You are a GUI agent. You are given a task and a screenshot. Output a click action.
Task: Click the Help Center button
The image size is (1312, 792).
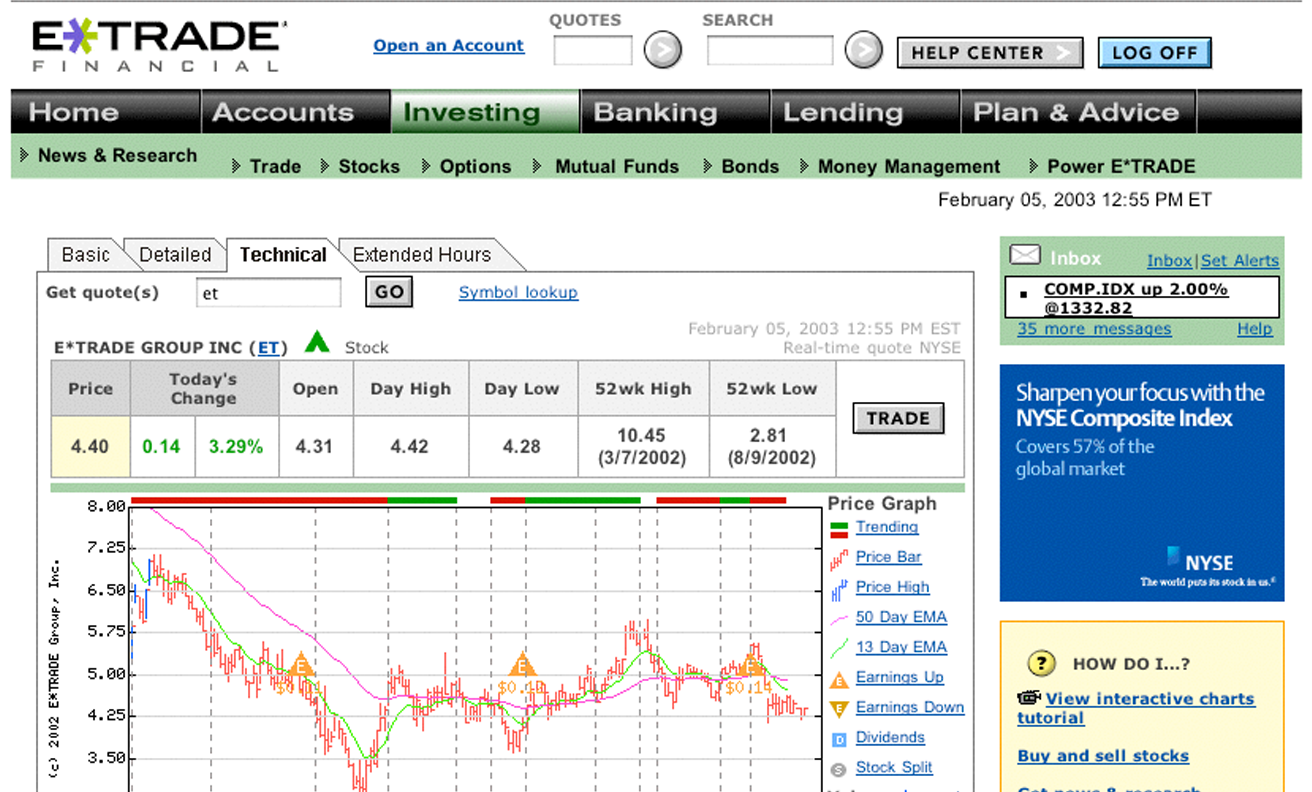click(990, 53)
